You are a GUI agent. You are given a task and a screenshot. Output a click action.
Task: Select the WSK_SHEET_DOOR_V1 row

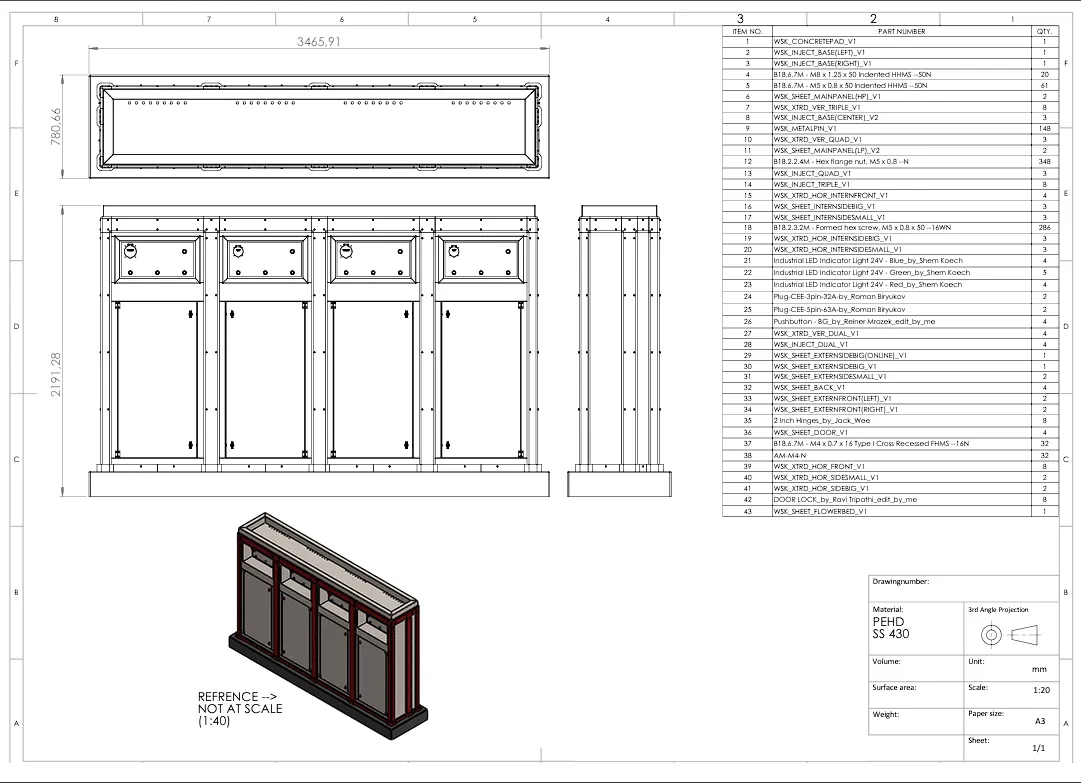pyautogui.click(x=890, y=433)
